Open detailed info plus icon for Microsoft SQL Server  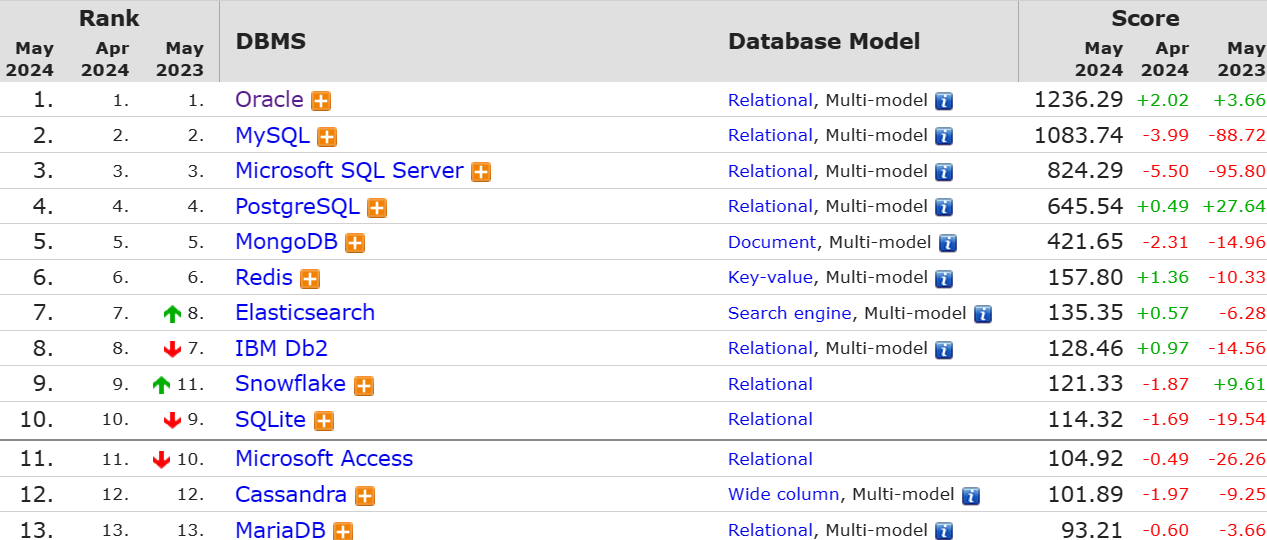pyautogui.click(x=481, y=172)
